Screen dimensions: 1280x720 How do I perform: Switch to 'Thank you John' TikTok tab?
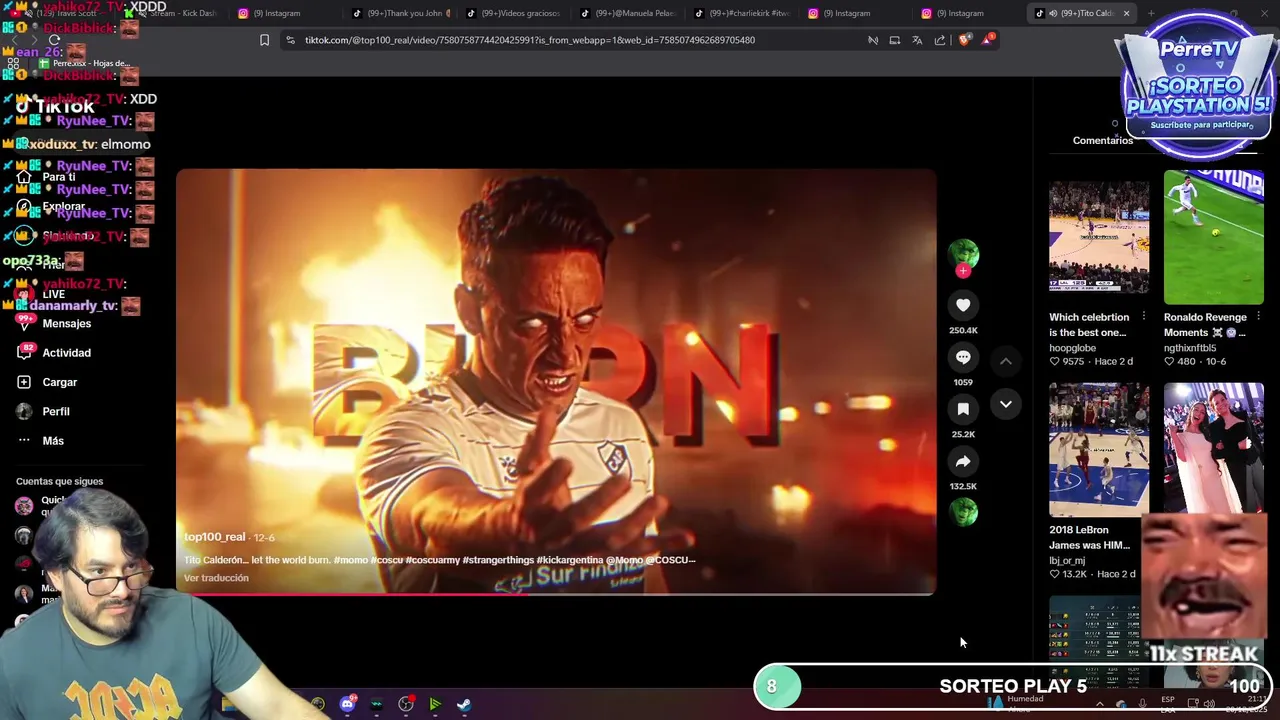point(403,13)
